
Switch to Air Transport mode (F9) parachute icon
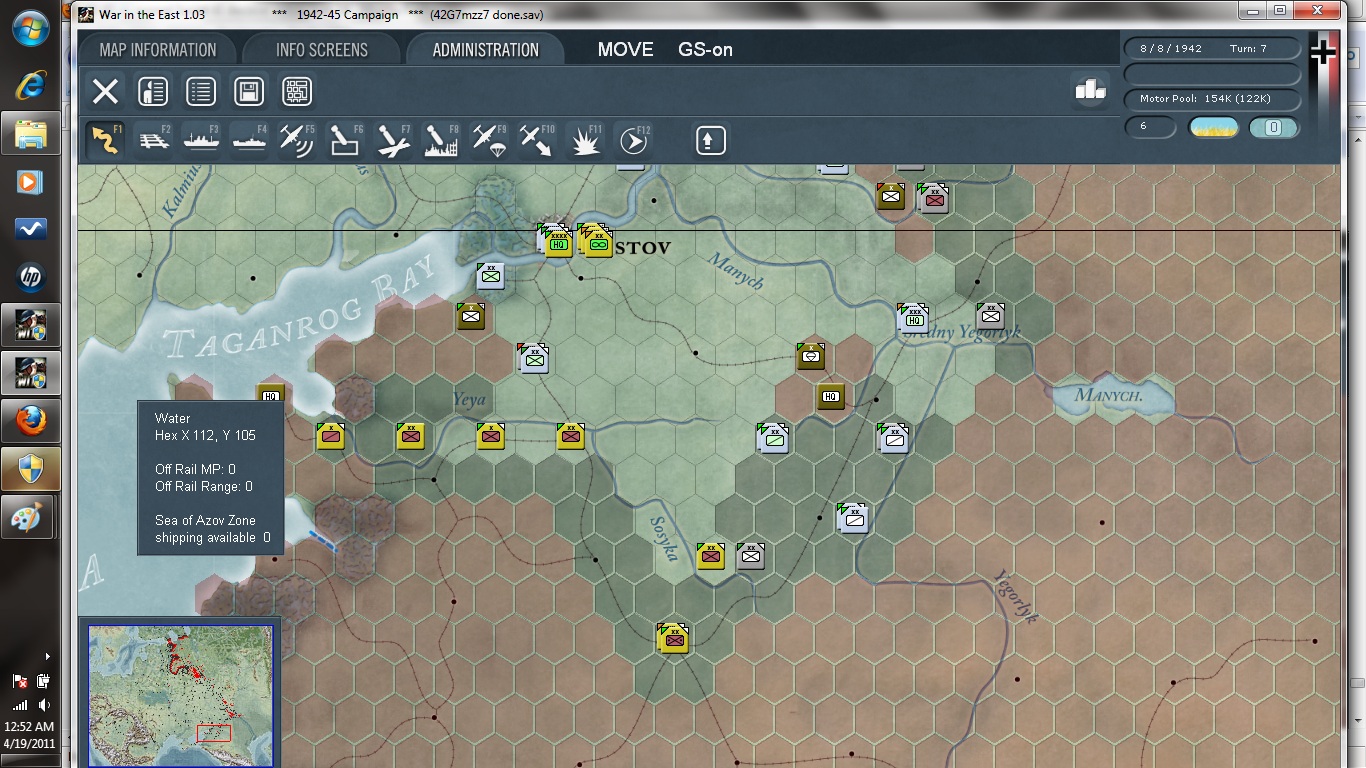point(489,140)
